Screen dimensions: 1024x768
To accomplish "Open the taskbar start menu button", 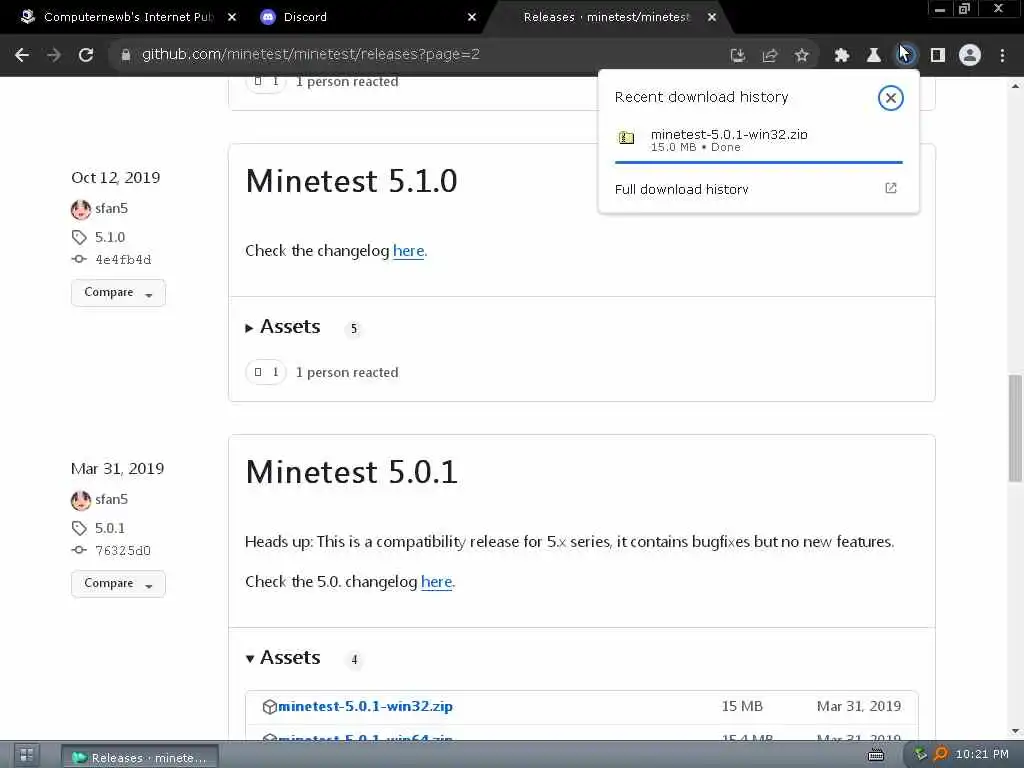I will pyautogui.click(x=26, y=756).
